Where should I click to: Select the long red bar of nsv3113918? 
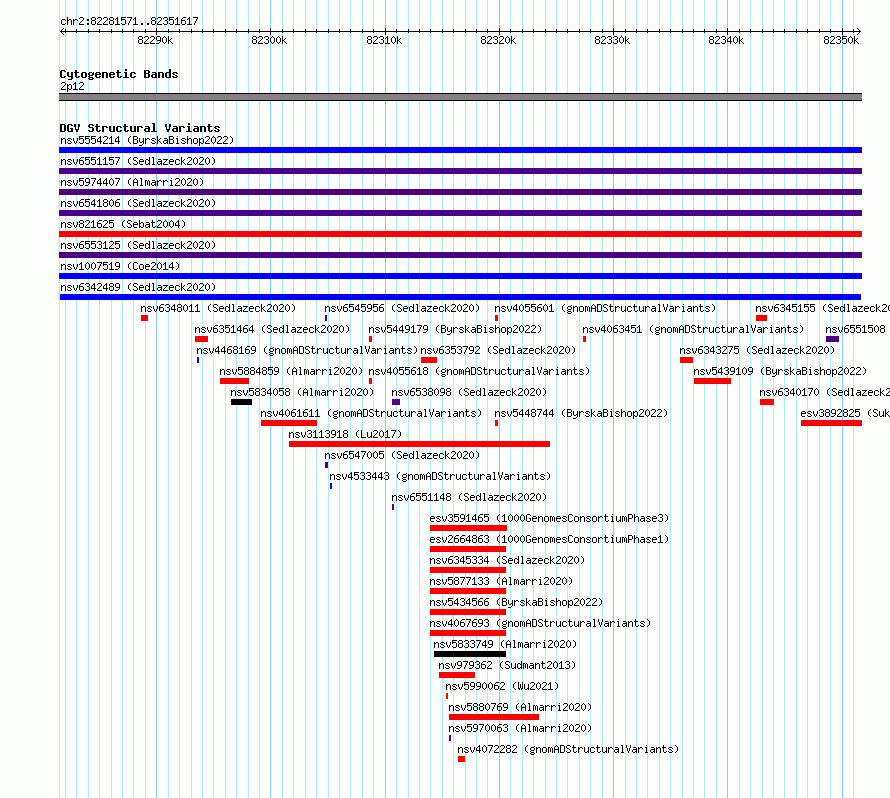click(419, 444)
